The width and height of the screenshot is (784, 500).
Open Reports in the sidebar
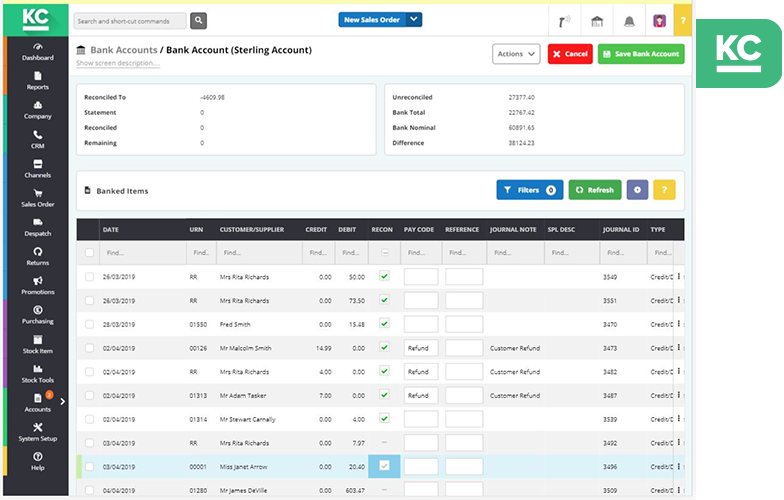pyautogui.click(x=38, y=81)
